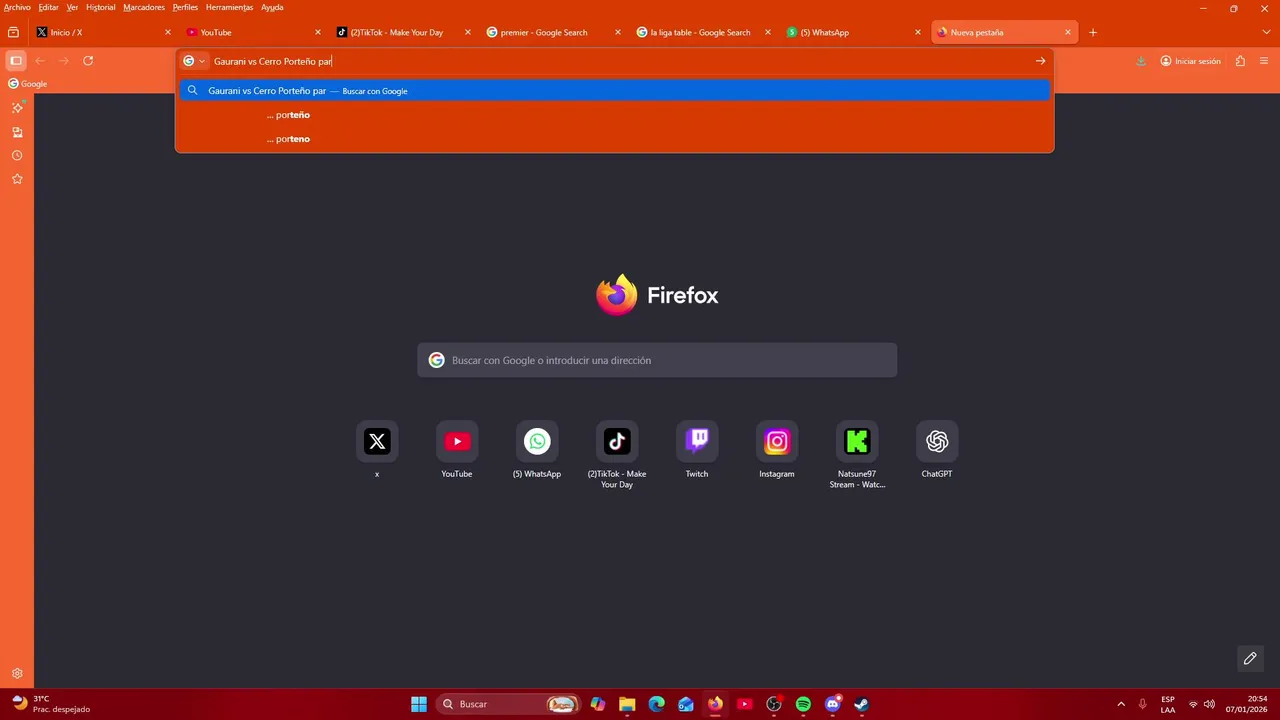Screen dimensions: 1280x720
Task: Click the back navigation arrow
Action: click(40, 61)
